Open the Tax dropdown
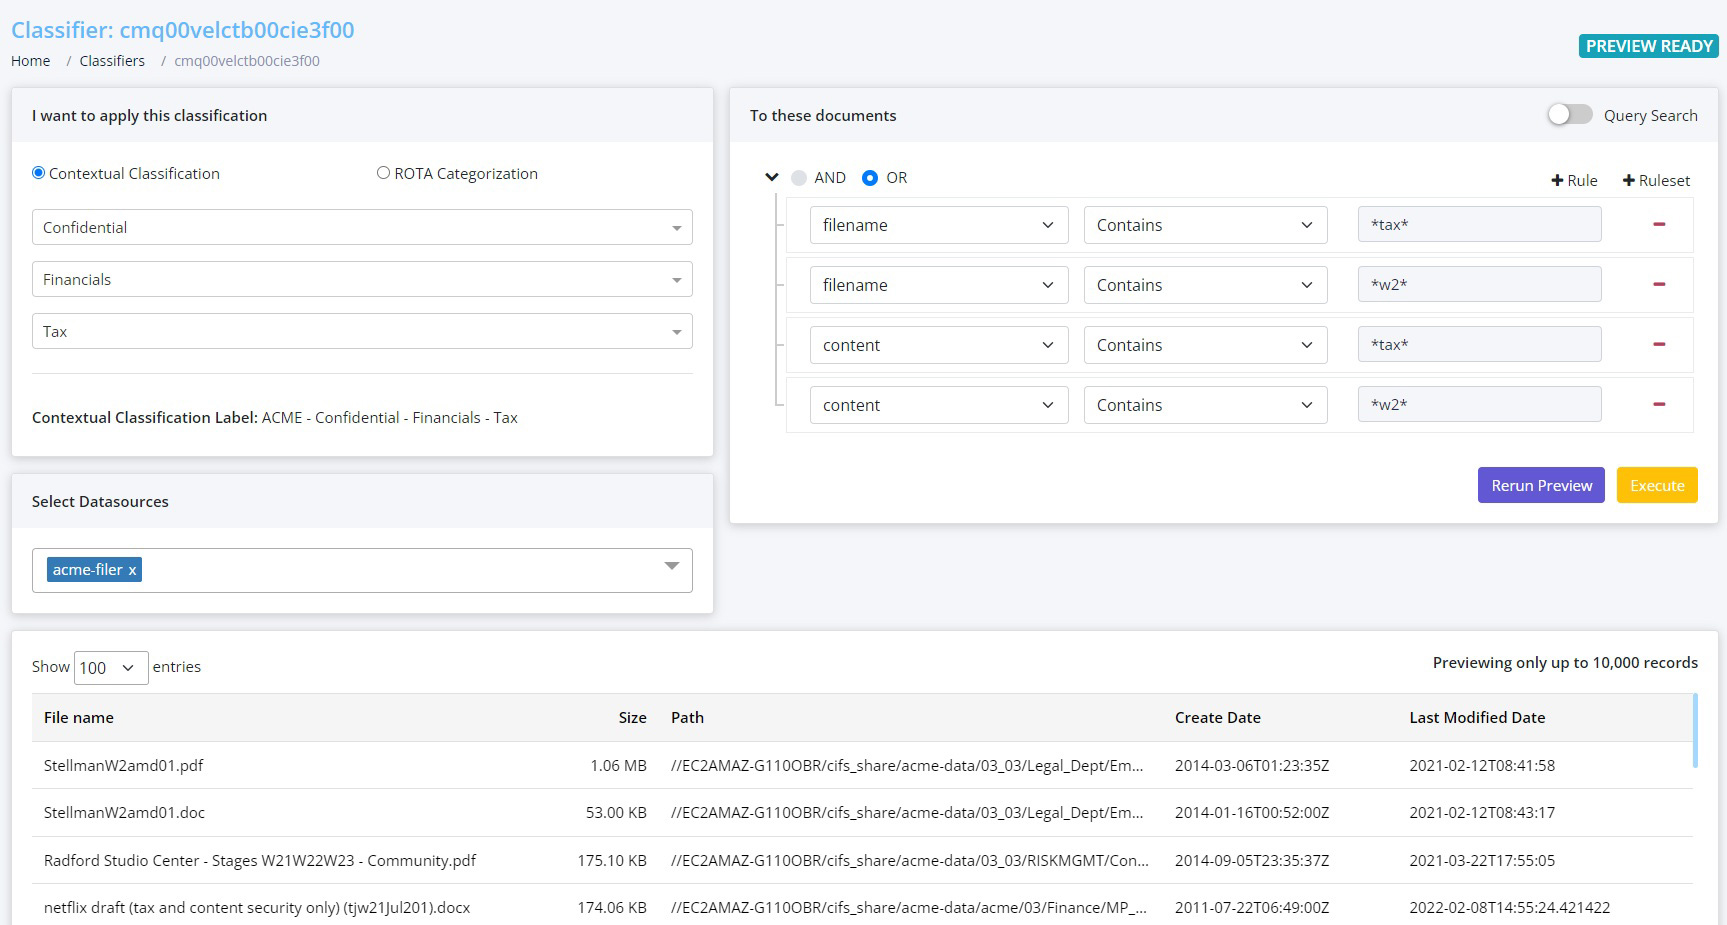Viewport: 1727px width, 925px height. (x=362, y=331)
